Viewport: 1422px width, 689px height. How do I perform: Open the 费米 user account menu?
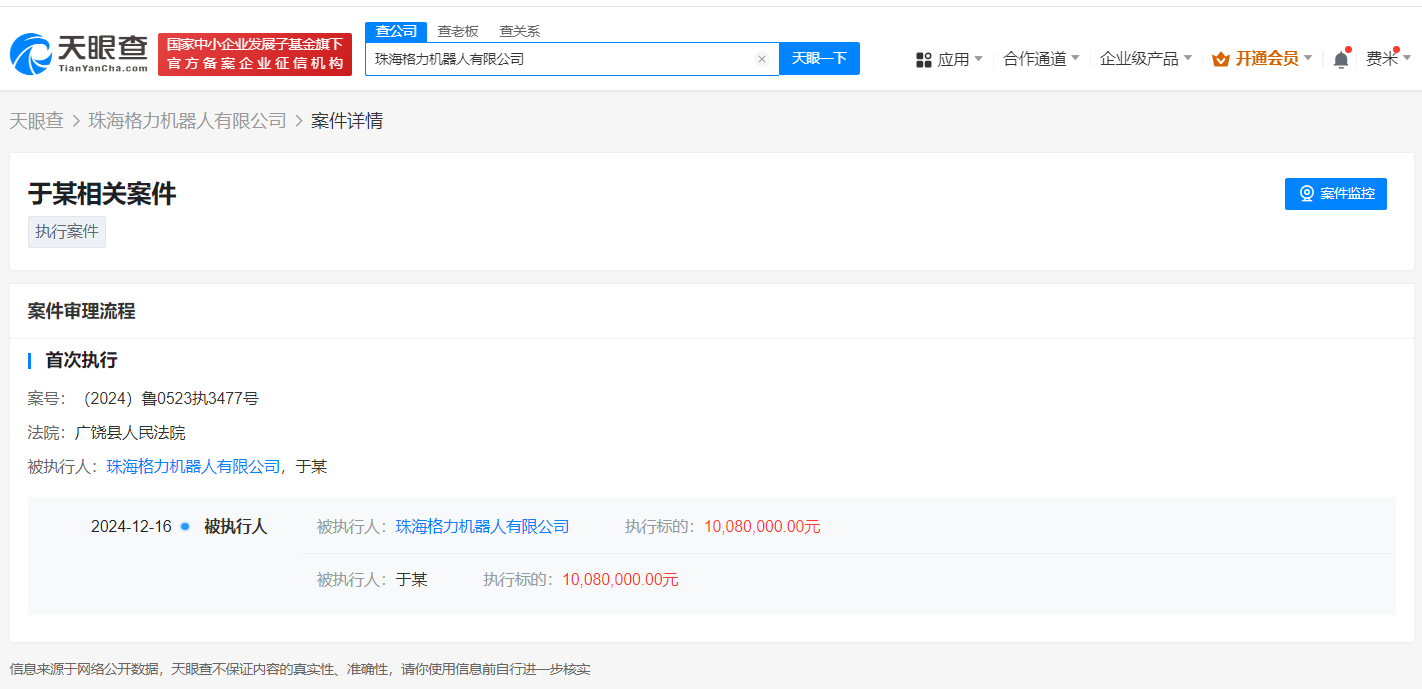(1388, 59)
